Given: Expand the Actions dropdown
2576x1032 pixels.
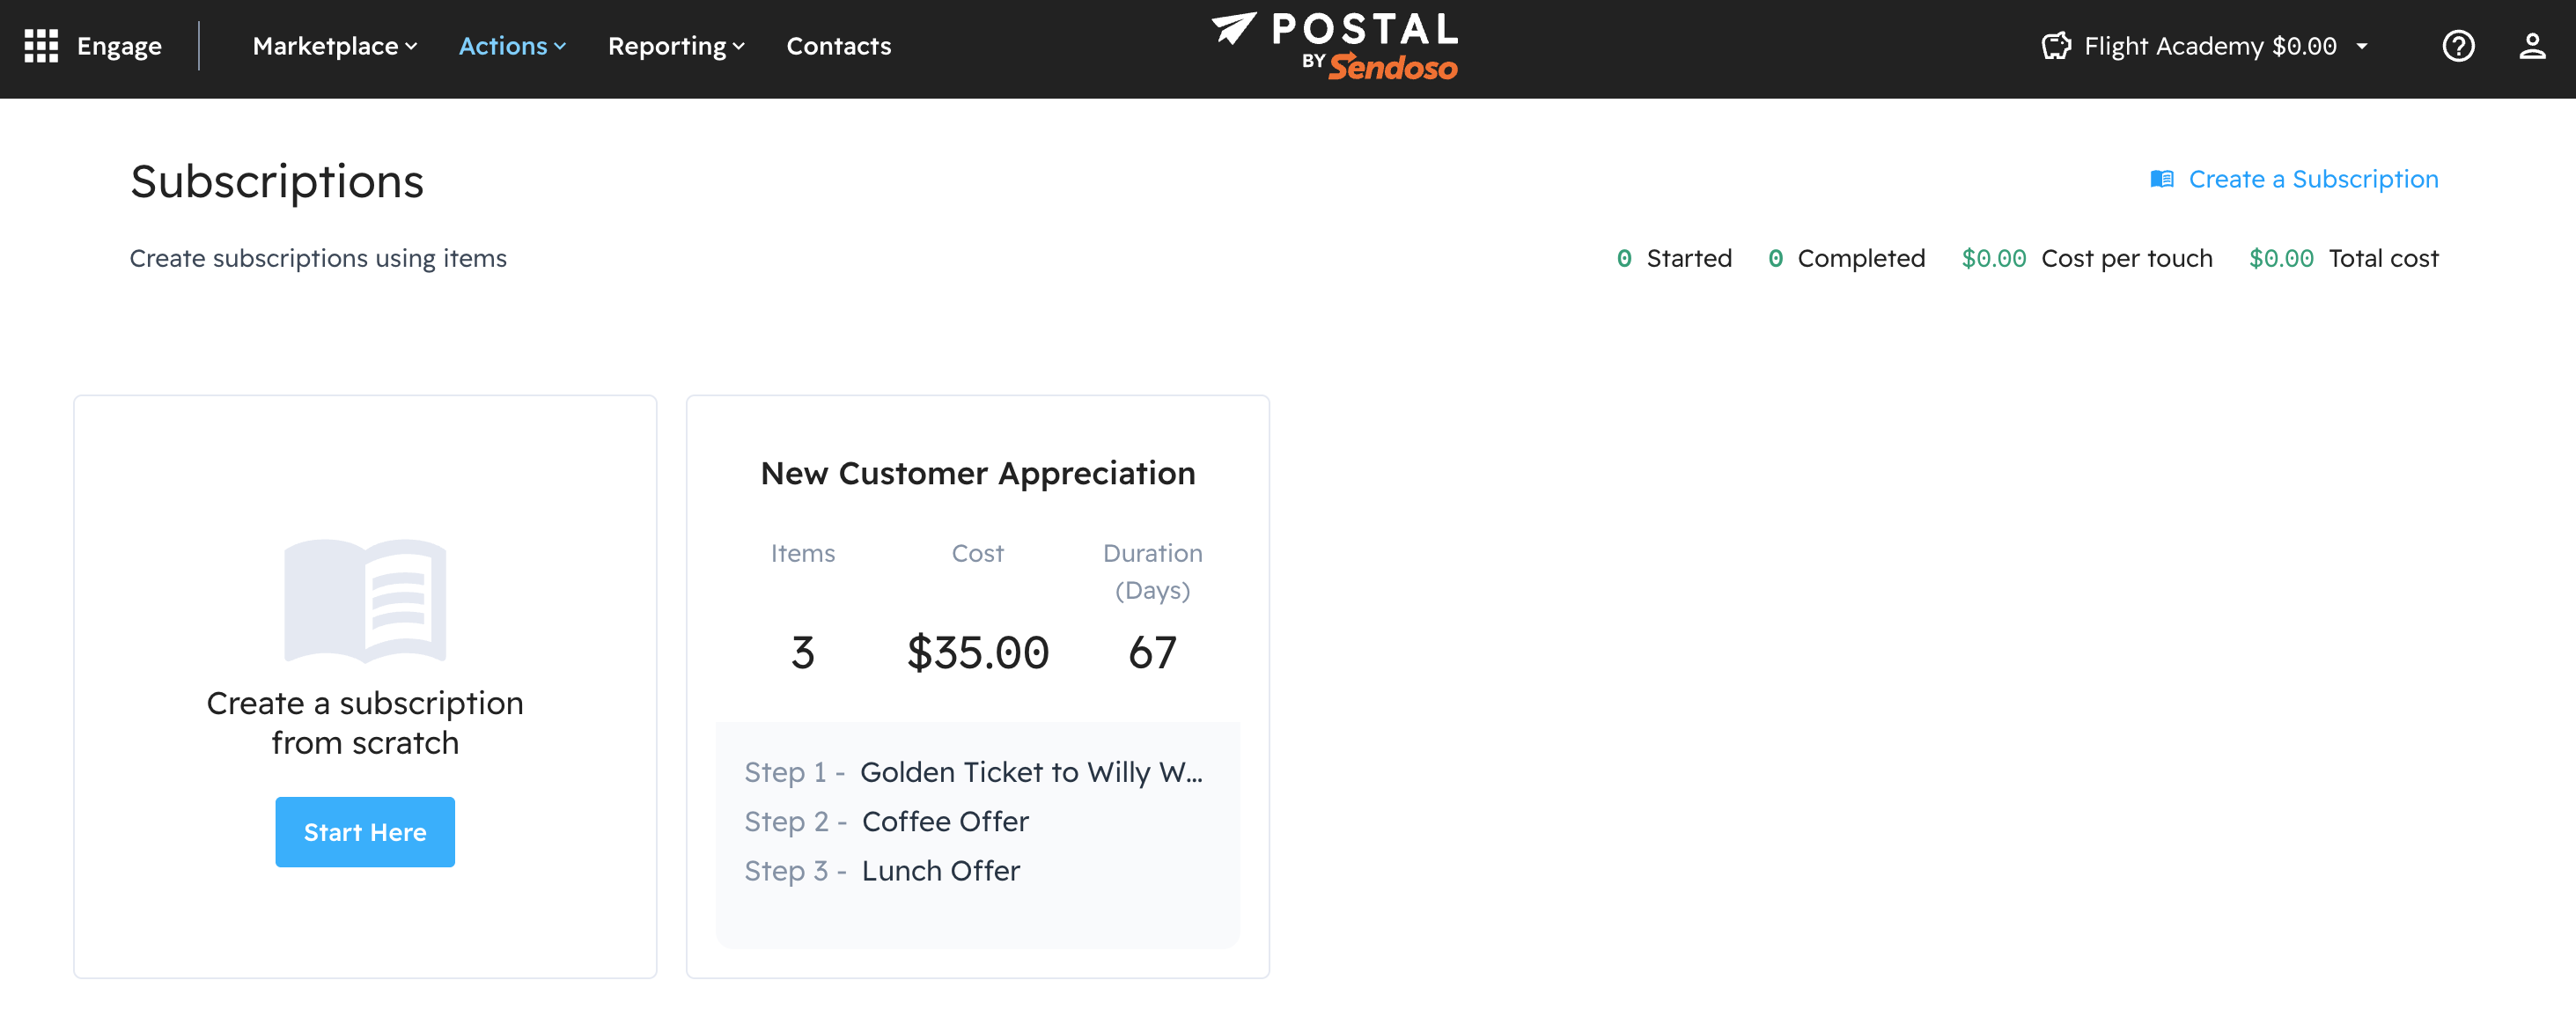Looking at the screenshot, I should (x=512, y=46).
